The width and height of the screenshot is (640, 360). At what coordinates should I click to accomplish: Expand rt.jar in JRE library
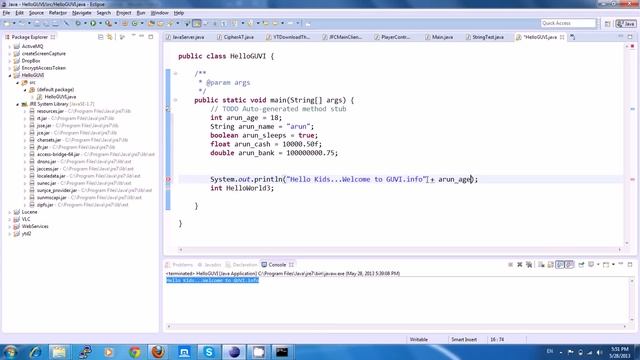pos(25,118)
